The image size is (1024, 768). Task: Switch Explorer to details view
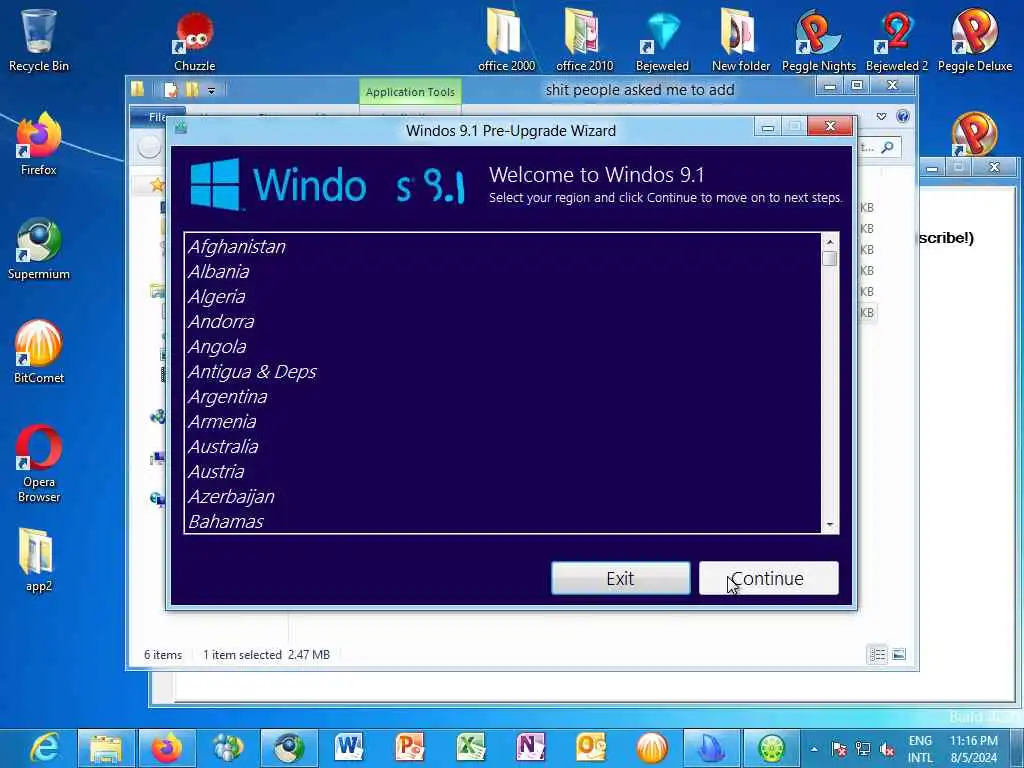(877, 654)
